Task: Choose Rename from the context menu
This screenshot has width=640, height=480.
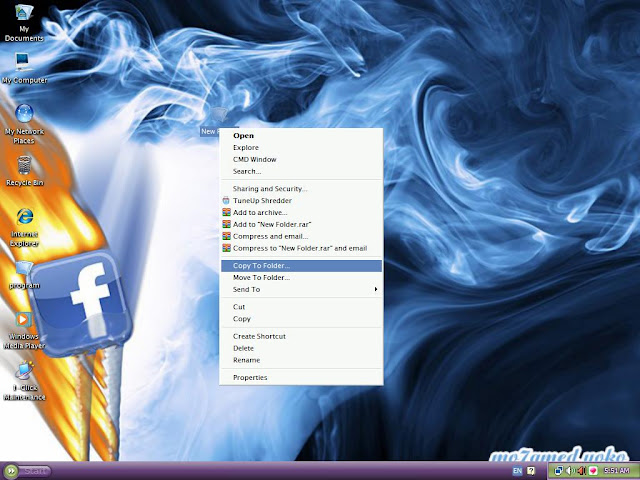Action: pyautogui.click(x=301, y=360)
